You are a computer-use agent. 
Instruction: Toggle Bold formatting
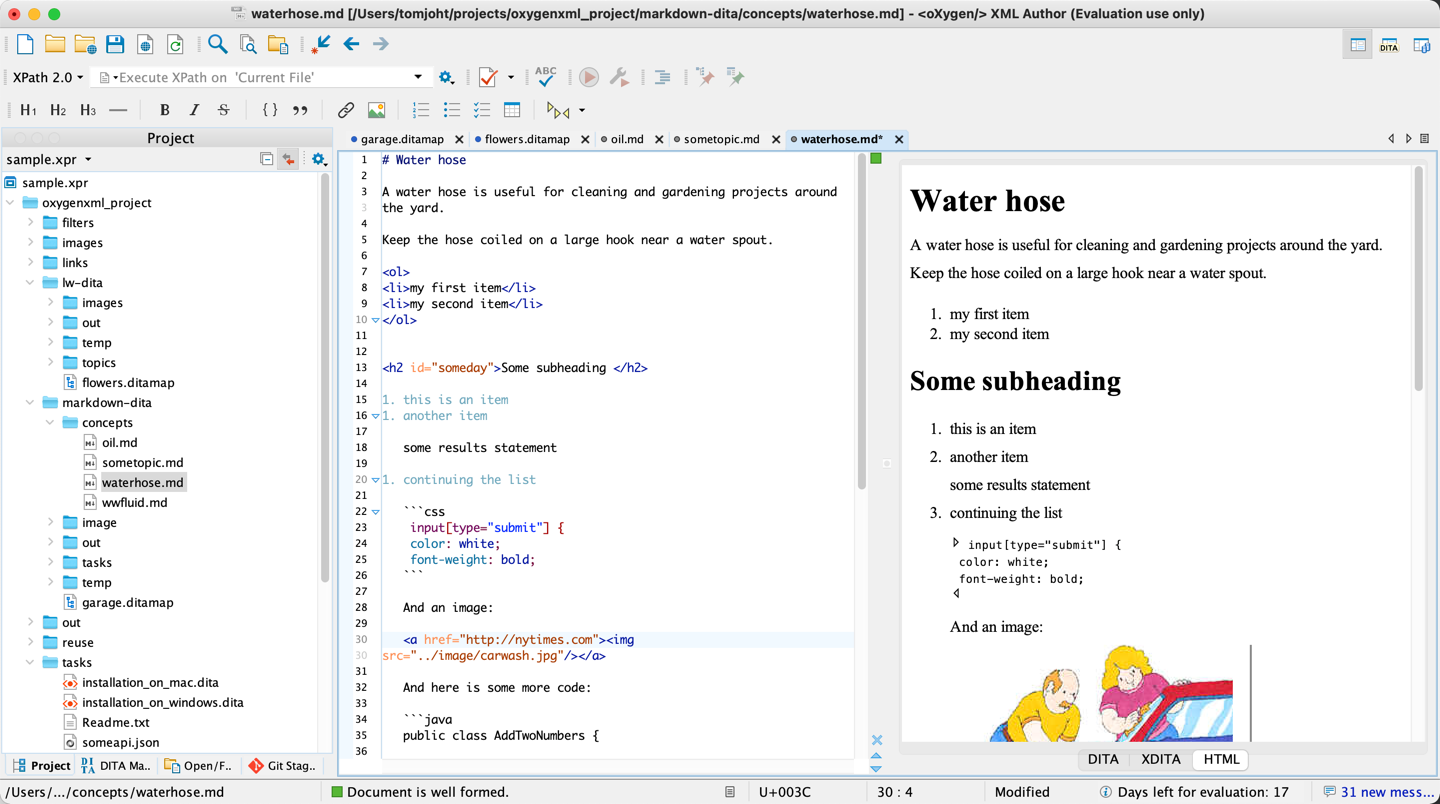click(164, 110)
